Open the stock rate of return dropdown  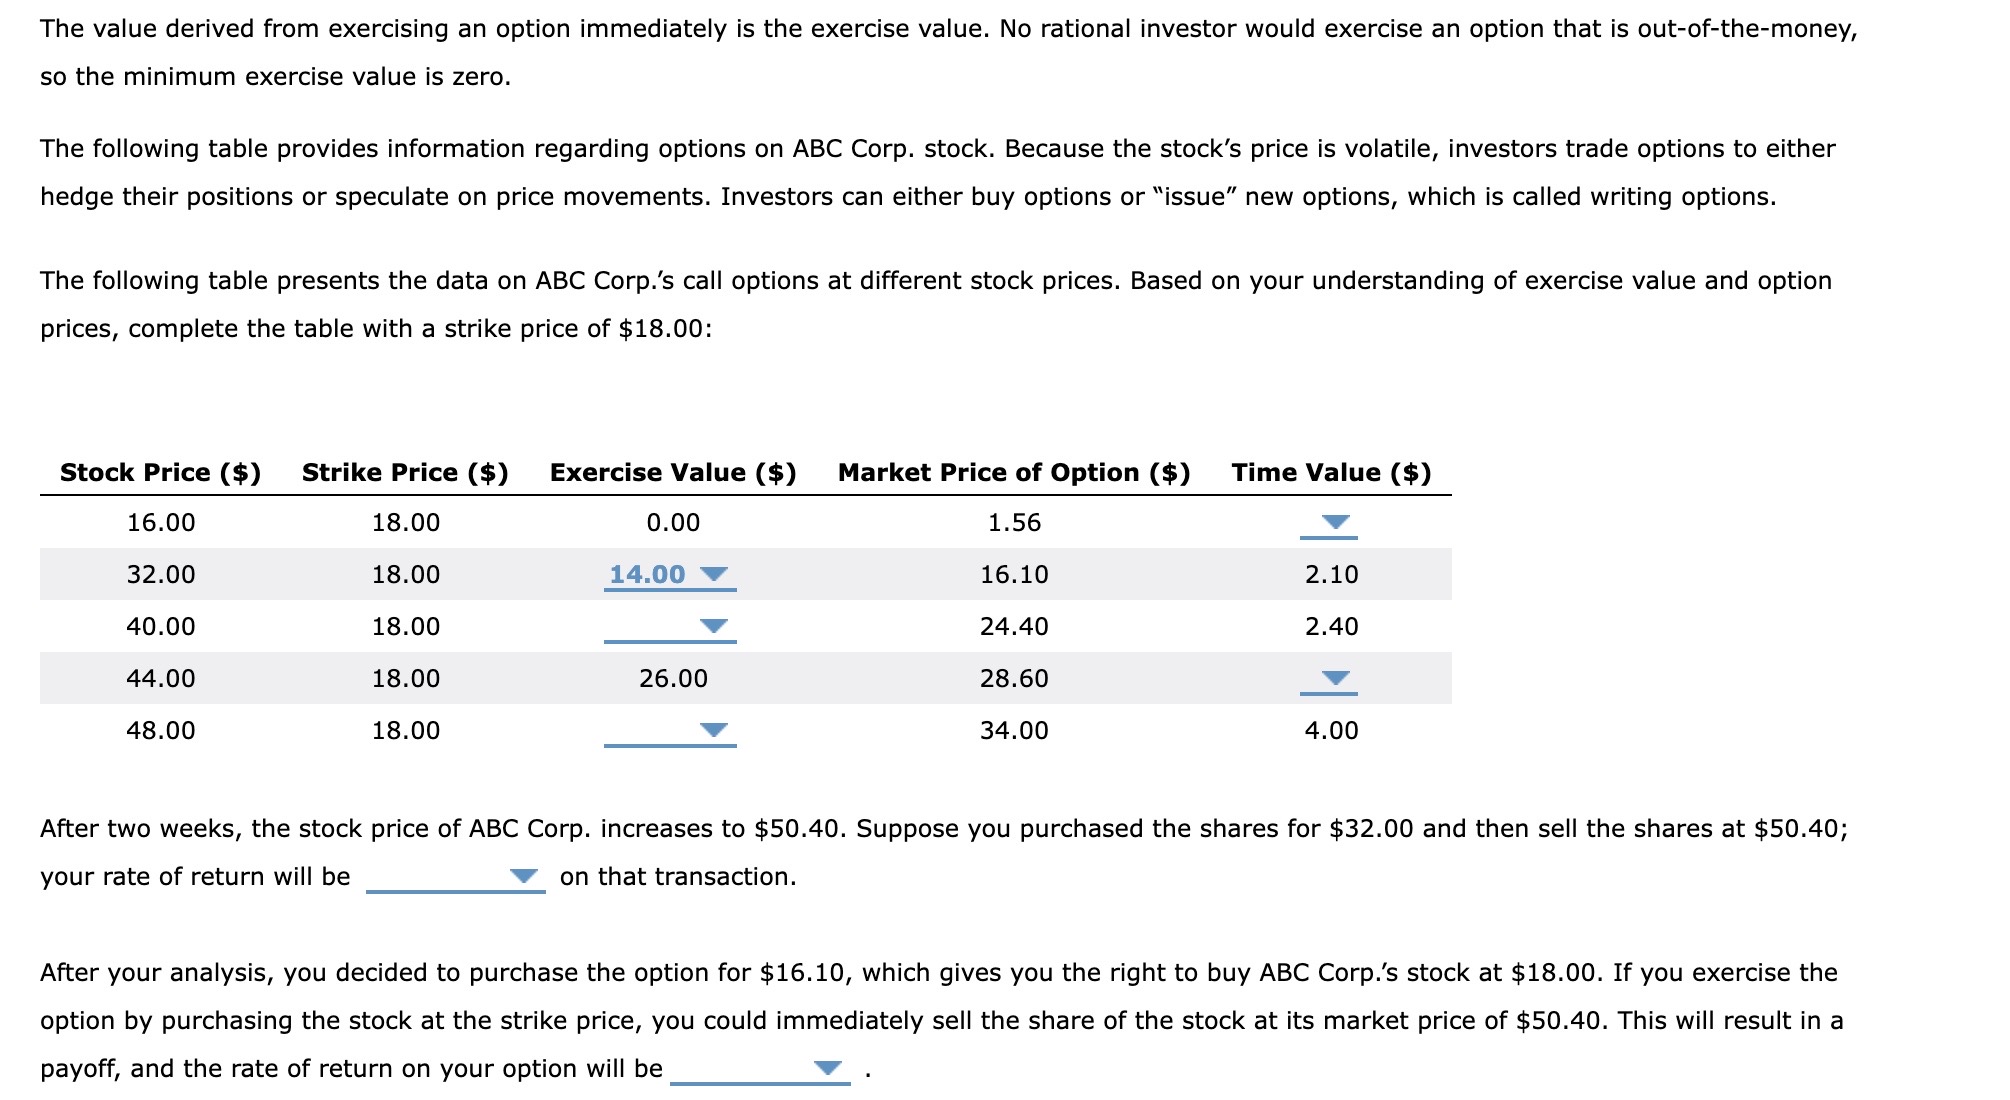pyautogui.click(x=456, y=877)
